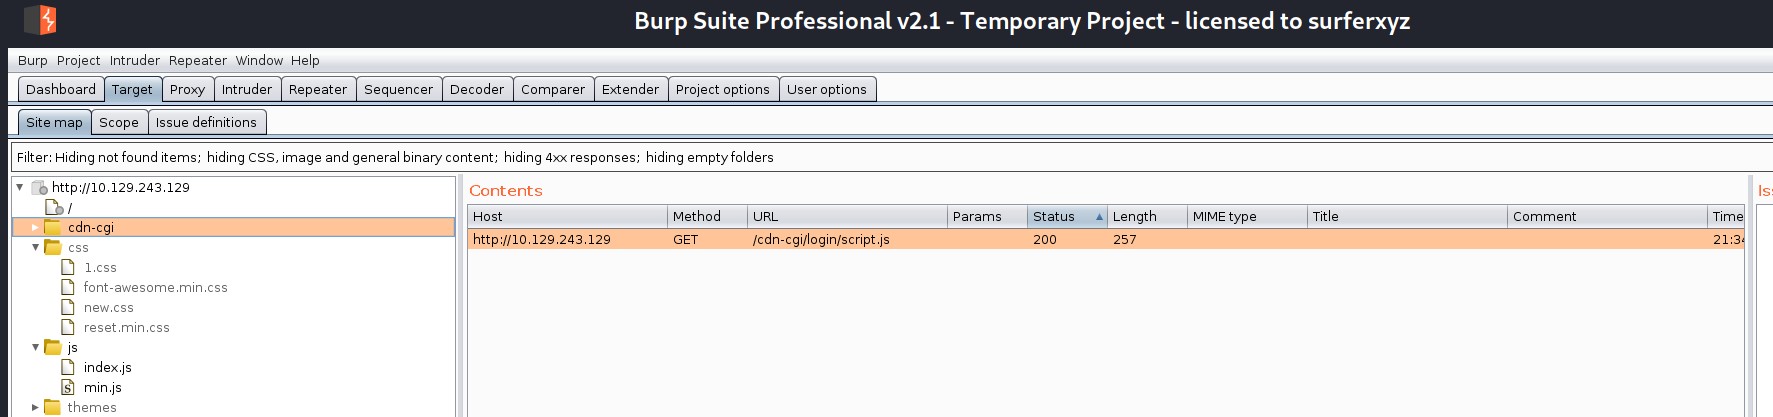
Task: Click the font-awesome.min.css file icon
Action: (x=68, y=288)
